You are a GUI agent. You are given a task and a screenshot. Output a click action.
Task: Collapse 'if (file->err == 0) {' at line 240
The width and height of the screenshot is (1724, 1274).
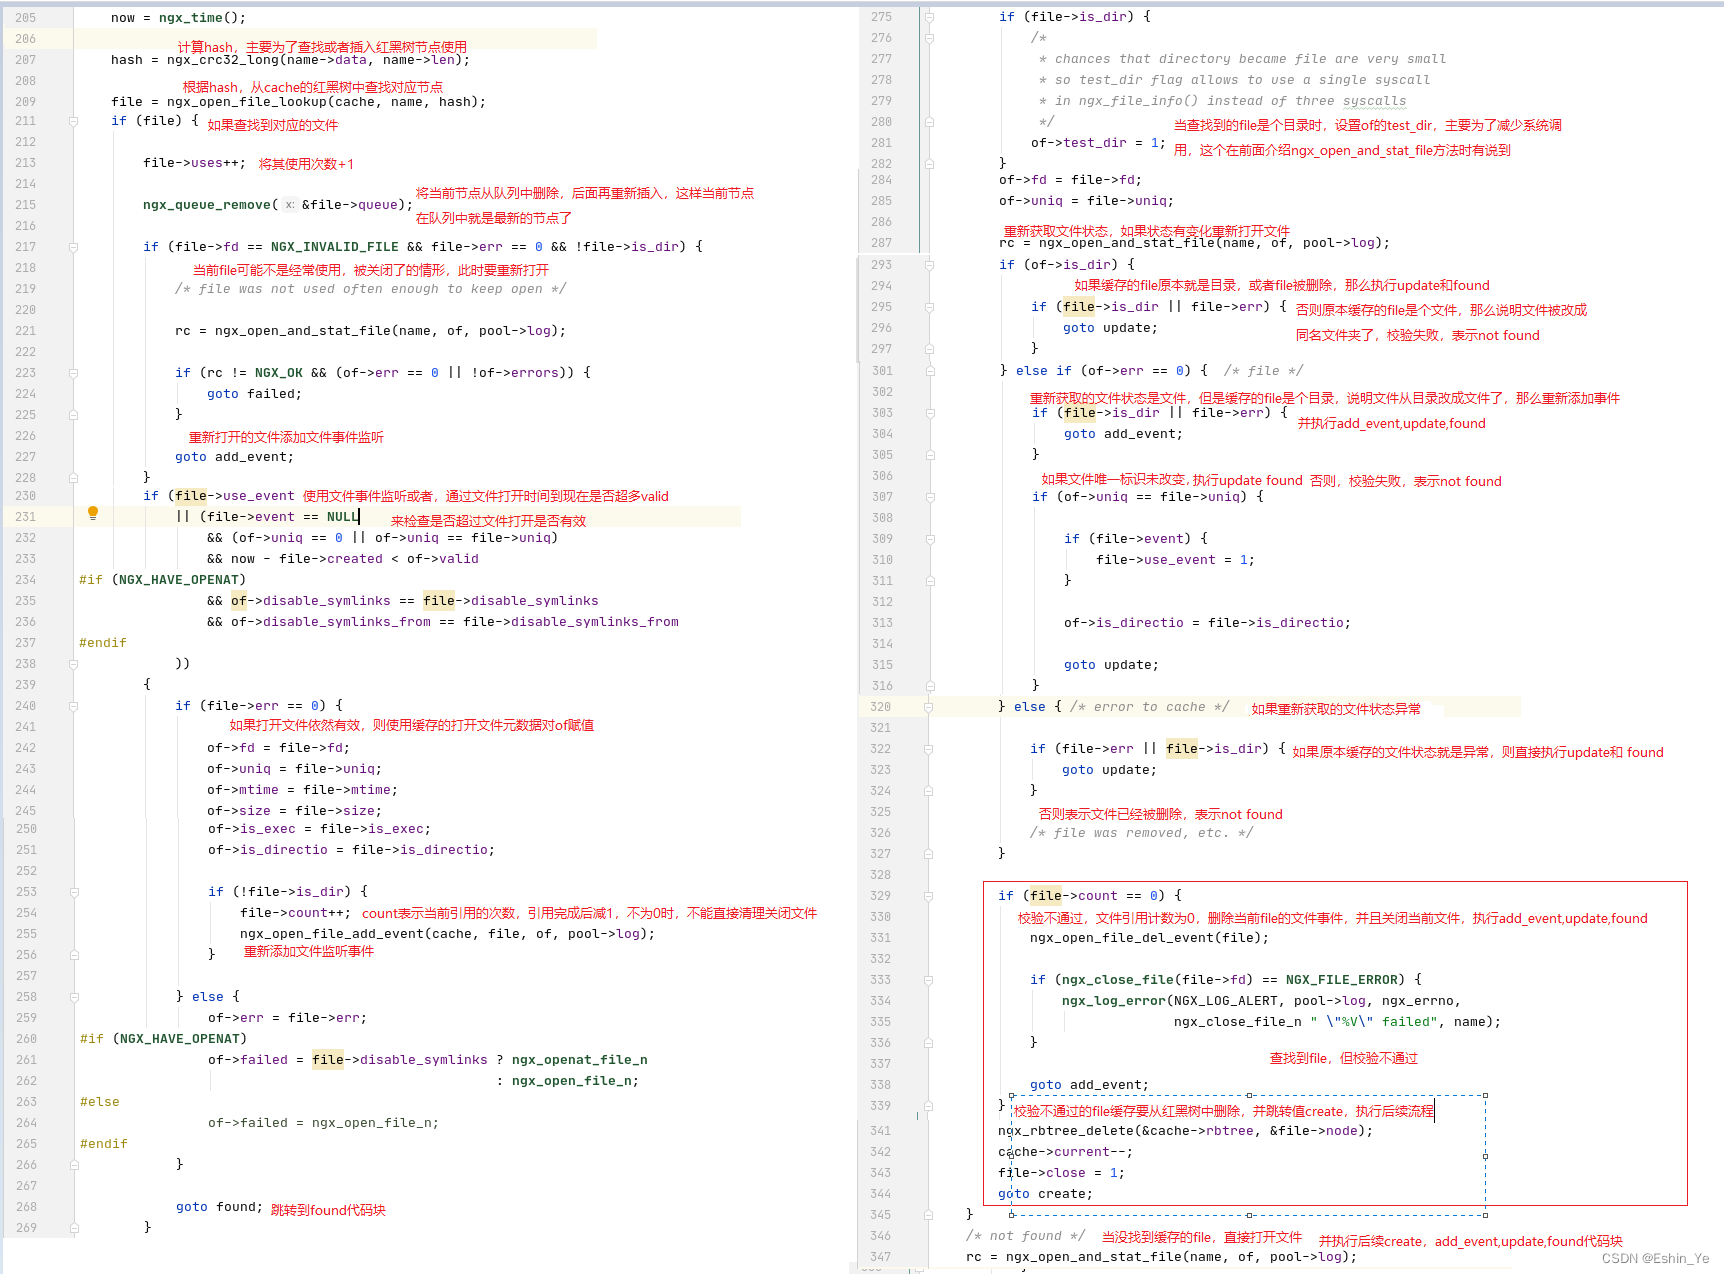click(73, 706)
